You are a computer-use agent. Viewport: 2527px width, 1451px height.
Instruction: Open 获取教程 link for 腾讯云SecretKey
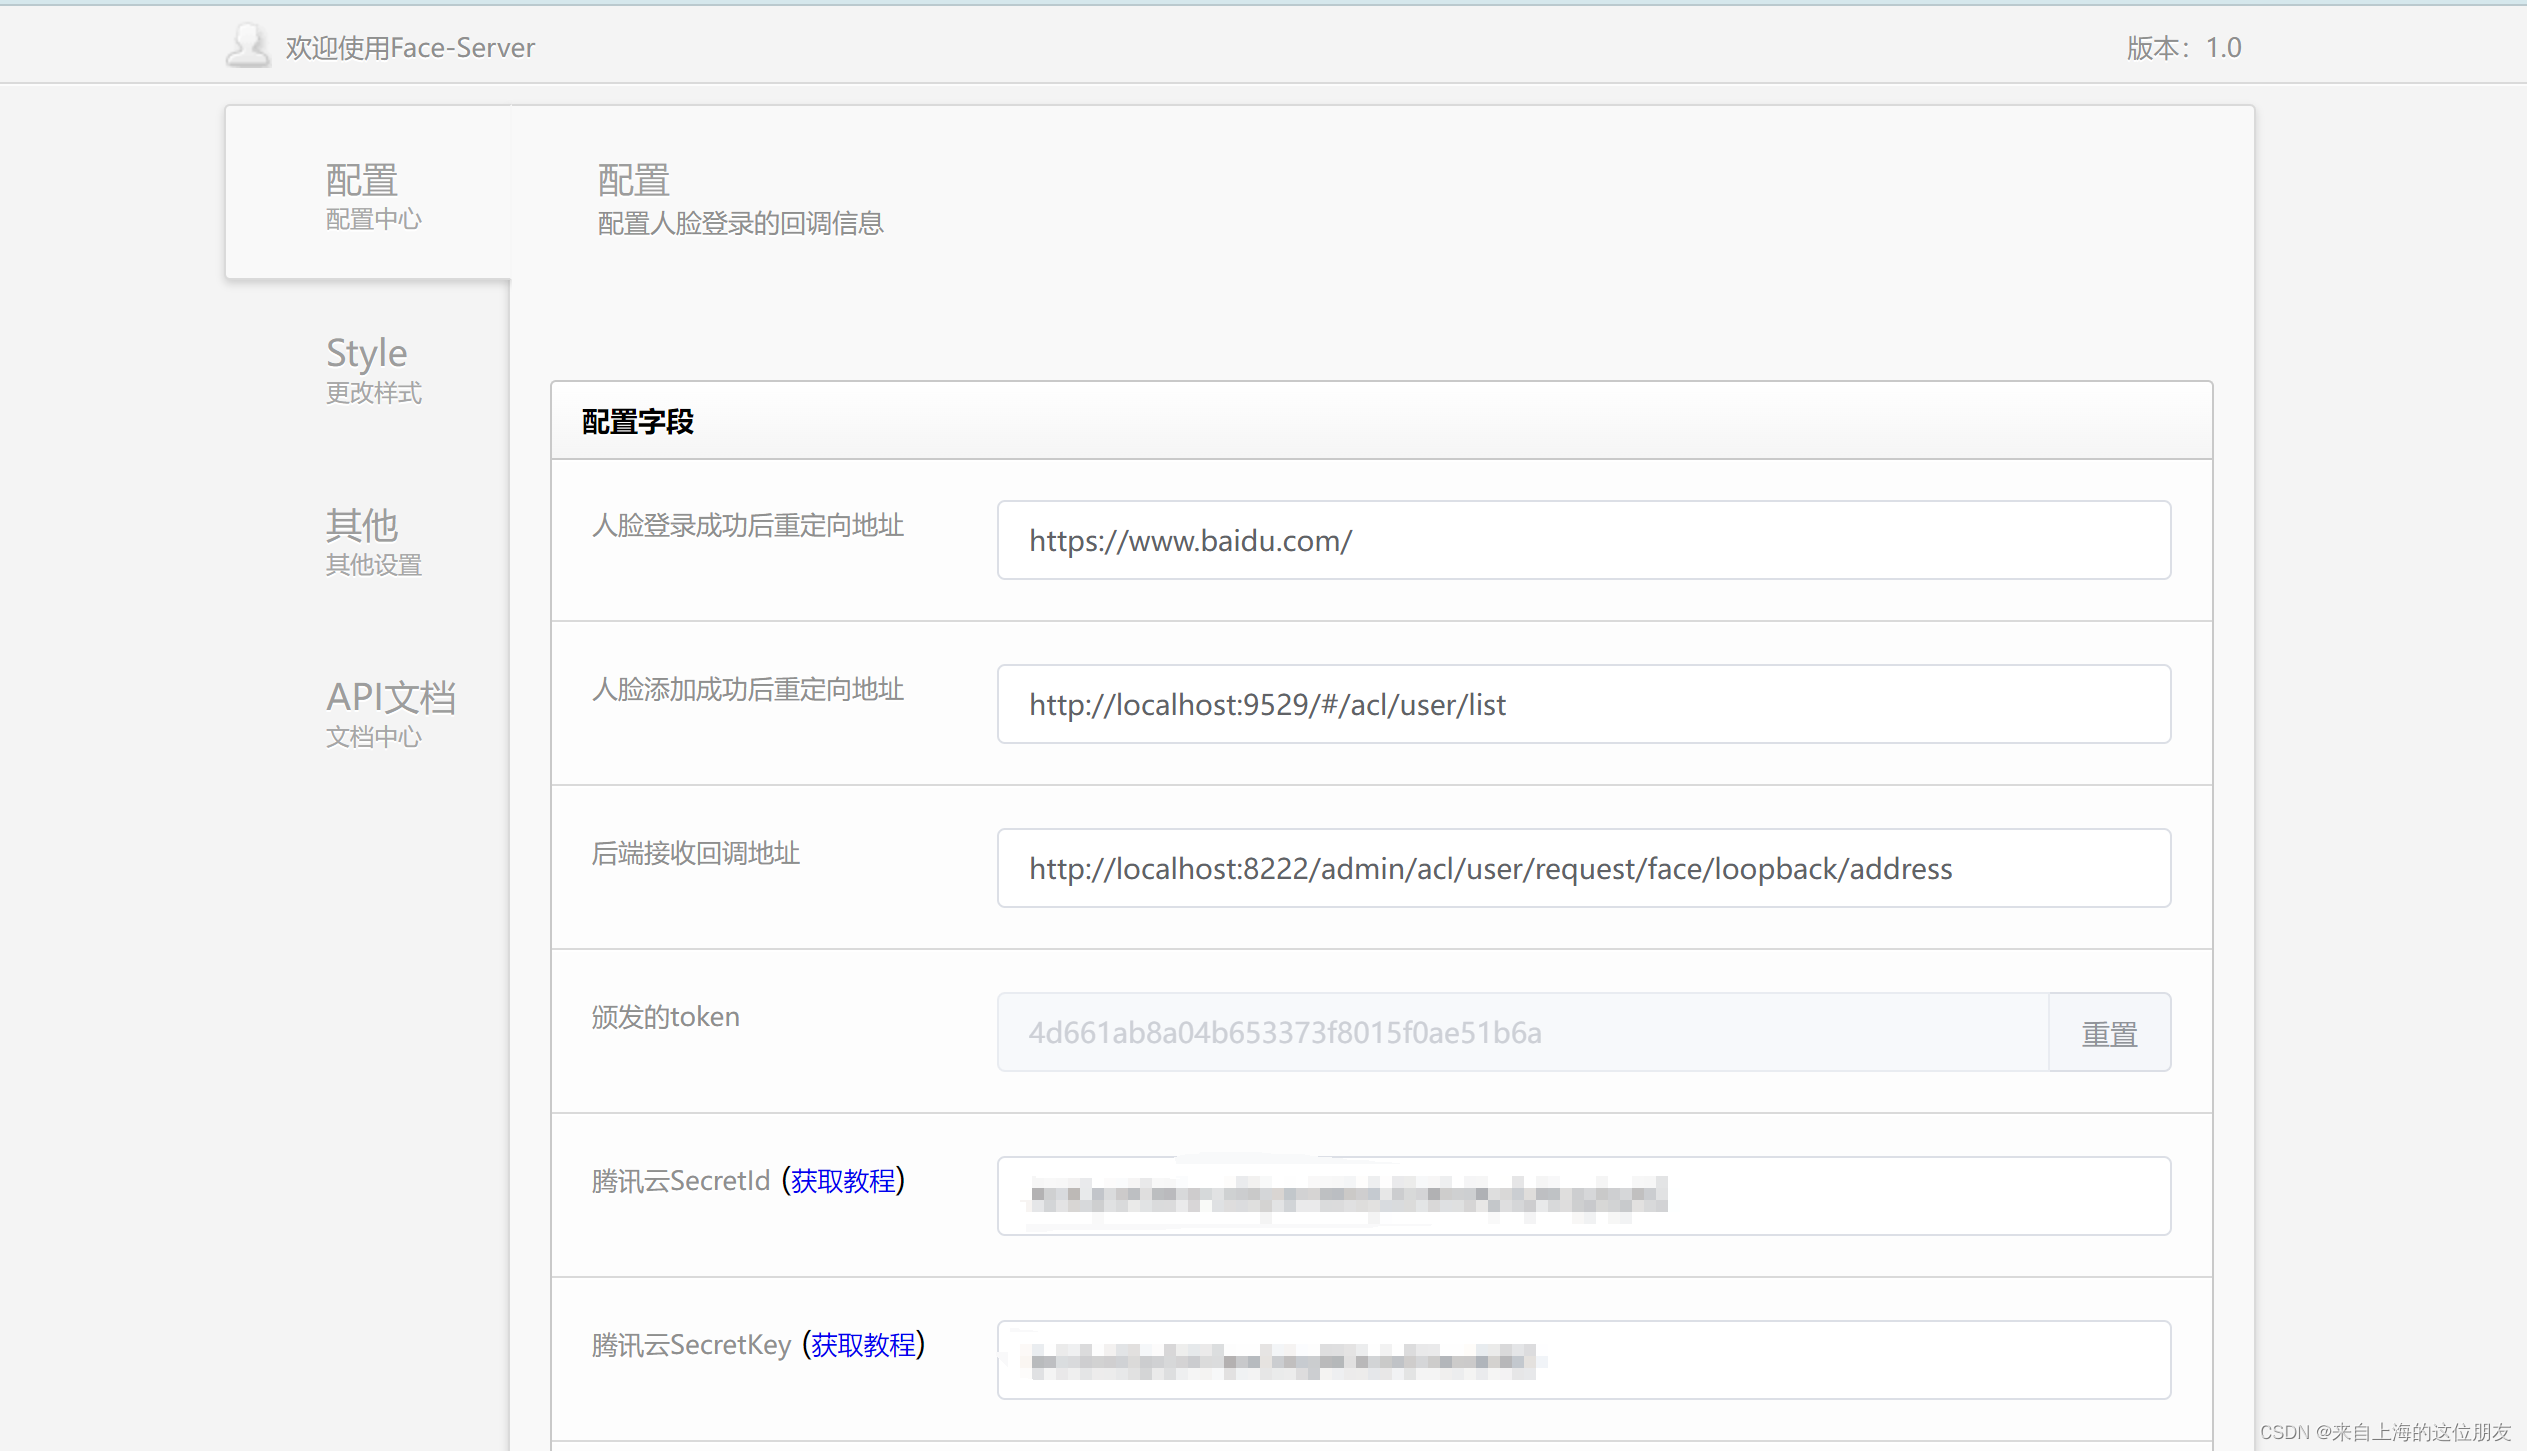pos(862,1345)
